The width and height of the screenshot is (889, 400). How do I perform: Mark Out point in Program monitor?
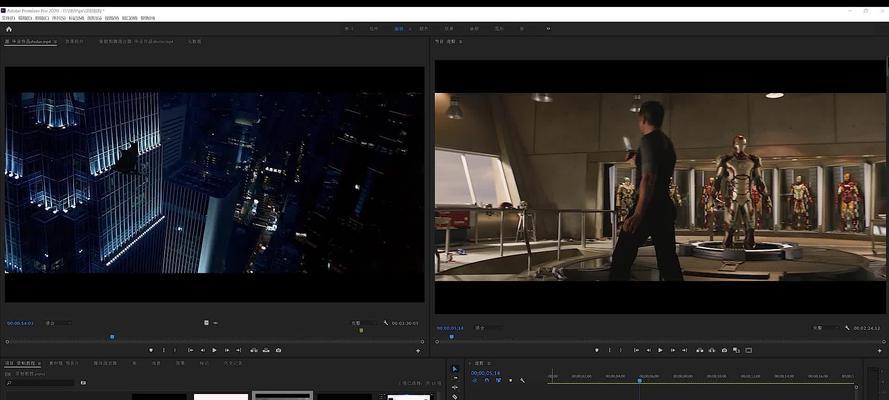[621, 350]
